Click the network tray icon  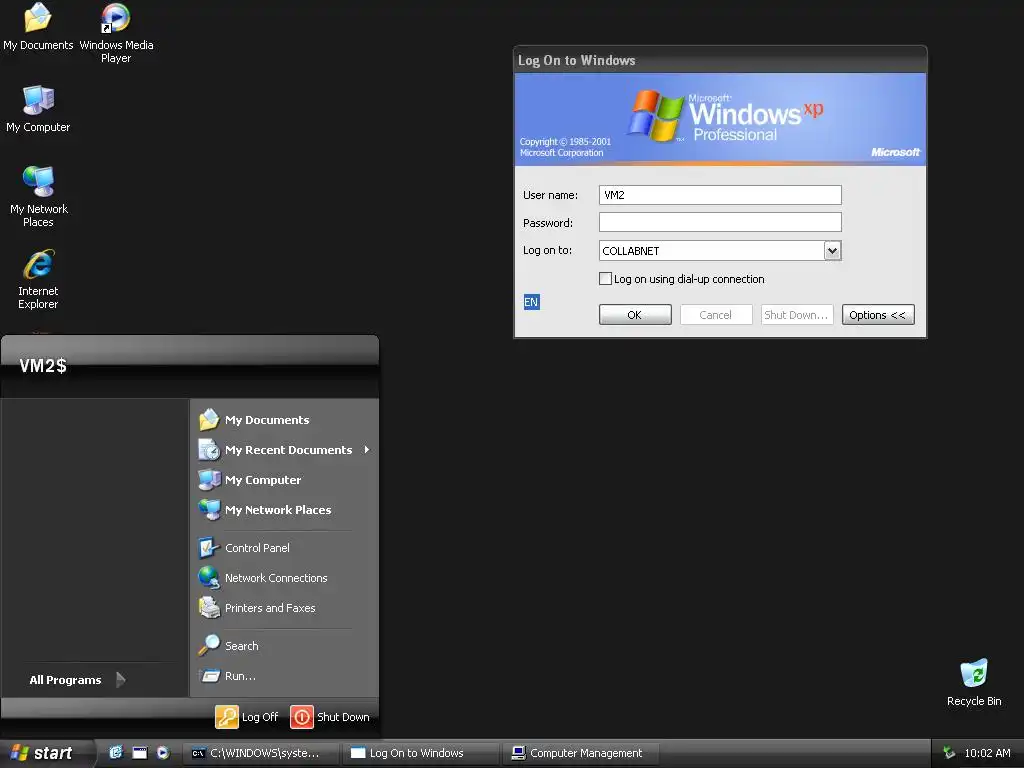pos(949,753)
